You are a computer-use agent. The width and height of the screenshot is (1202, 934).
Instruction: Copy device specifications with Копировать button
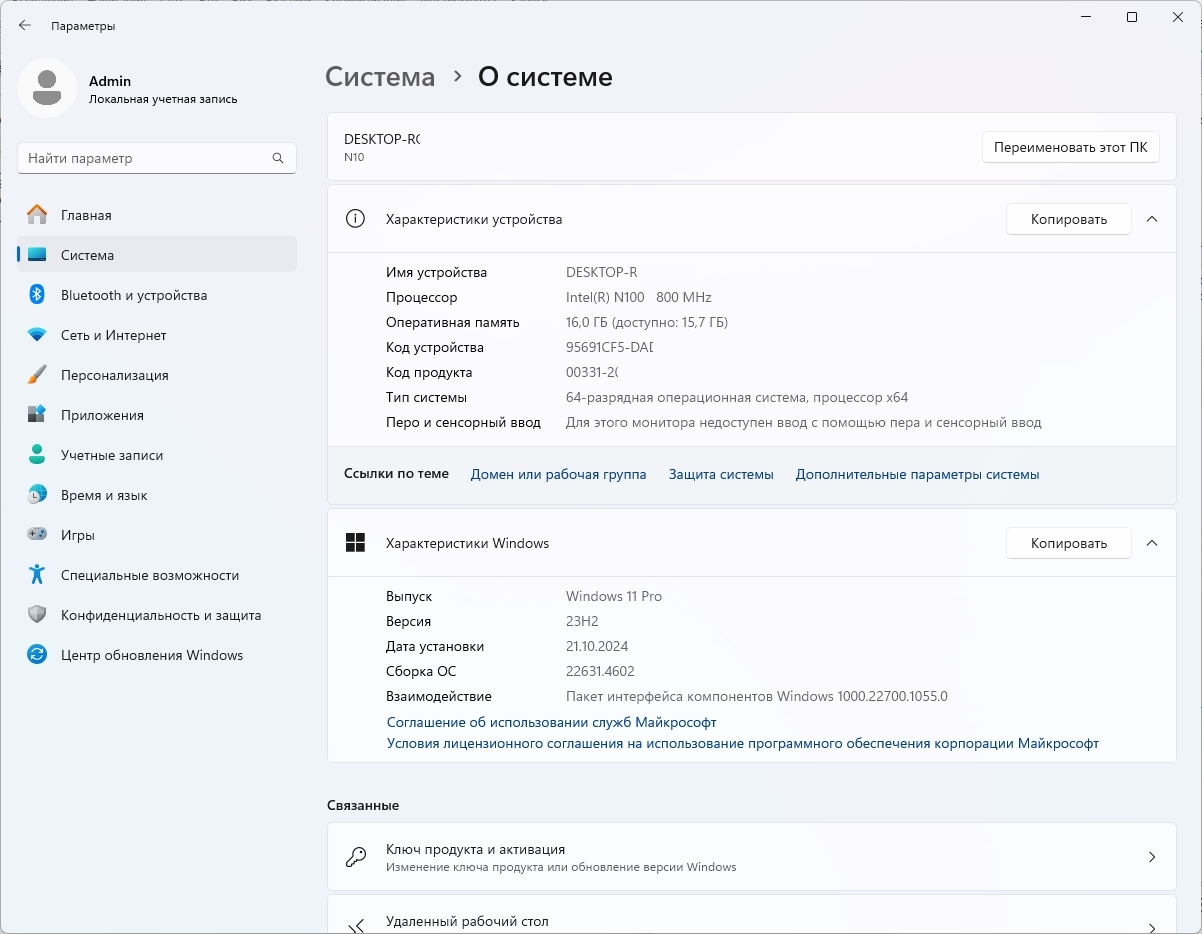click(1068, 219)
